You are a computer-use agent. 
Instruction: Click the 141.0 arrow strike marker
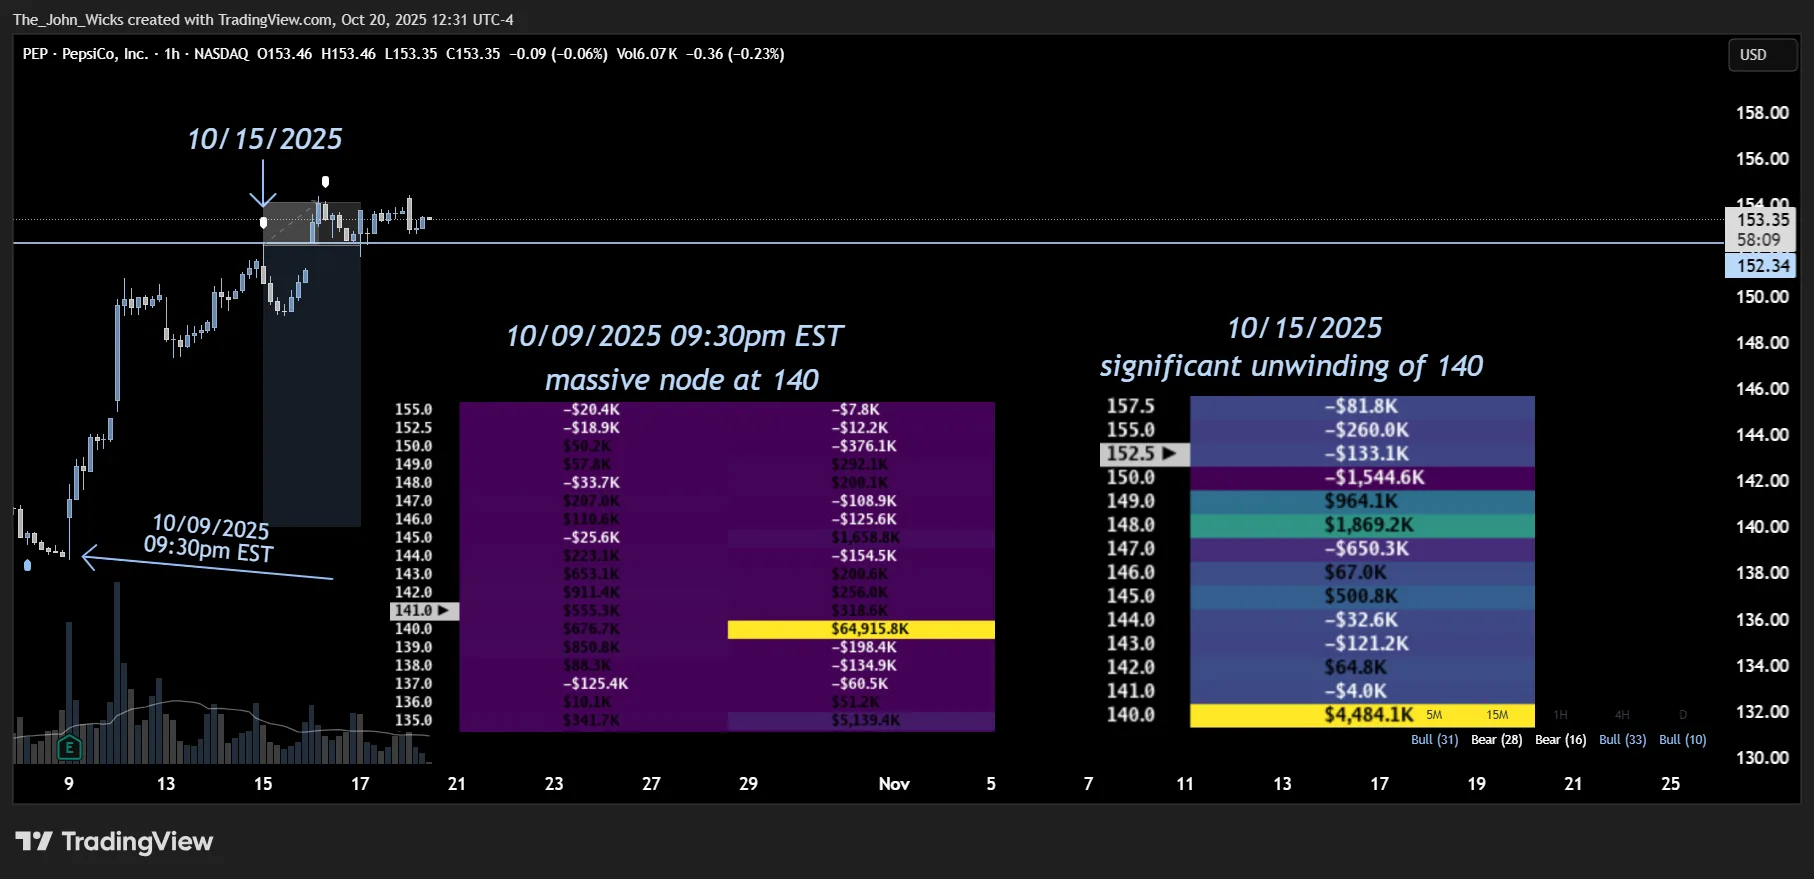[x=424, y=611]
